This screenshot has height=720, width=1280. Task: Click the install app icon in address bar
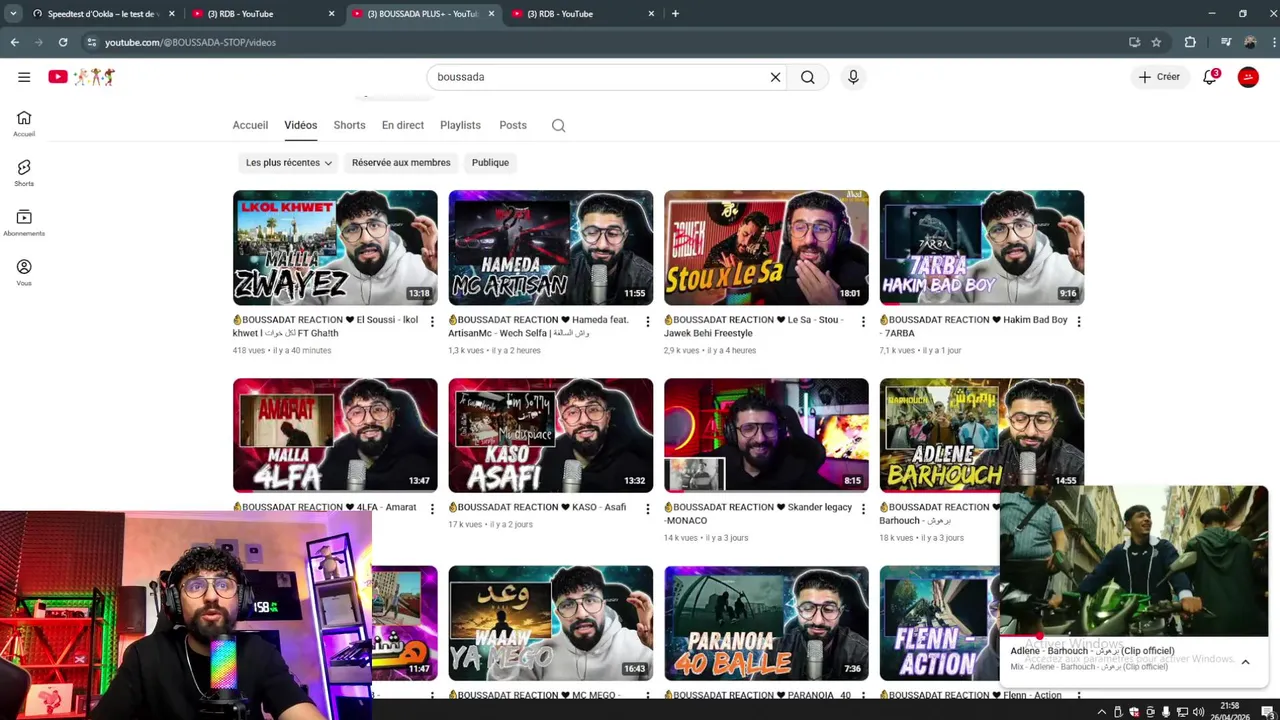tap(1134, 42)
